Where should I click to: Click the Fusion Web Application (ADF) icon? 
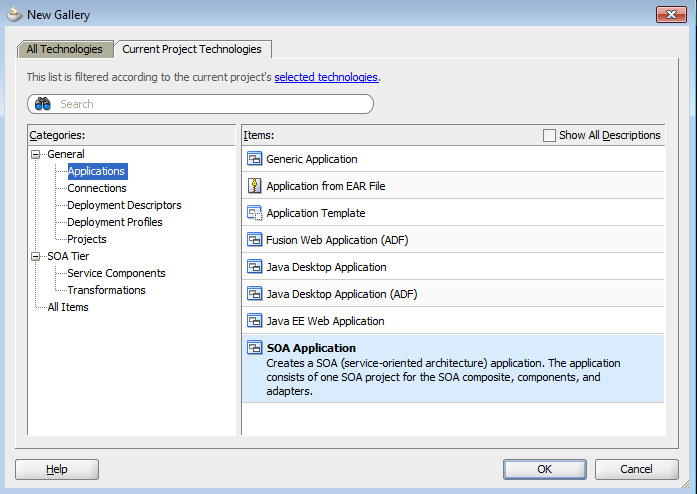pos(254,240)
